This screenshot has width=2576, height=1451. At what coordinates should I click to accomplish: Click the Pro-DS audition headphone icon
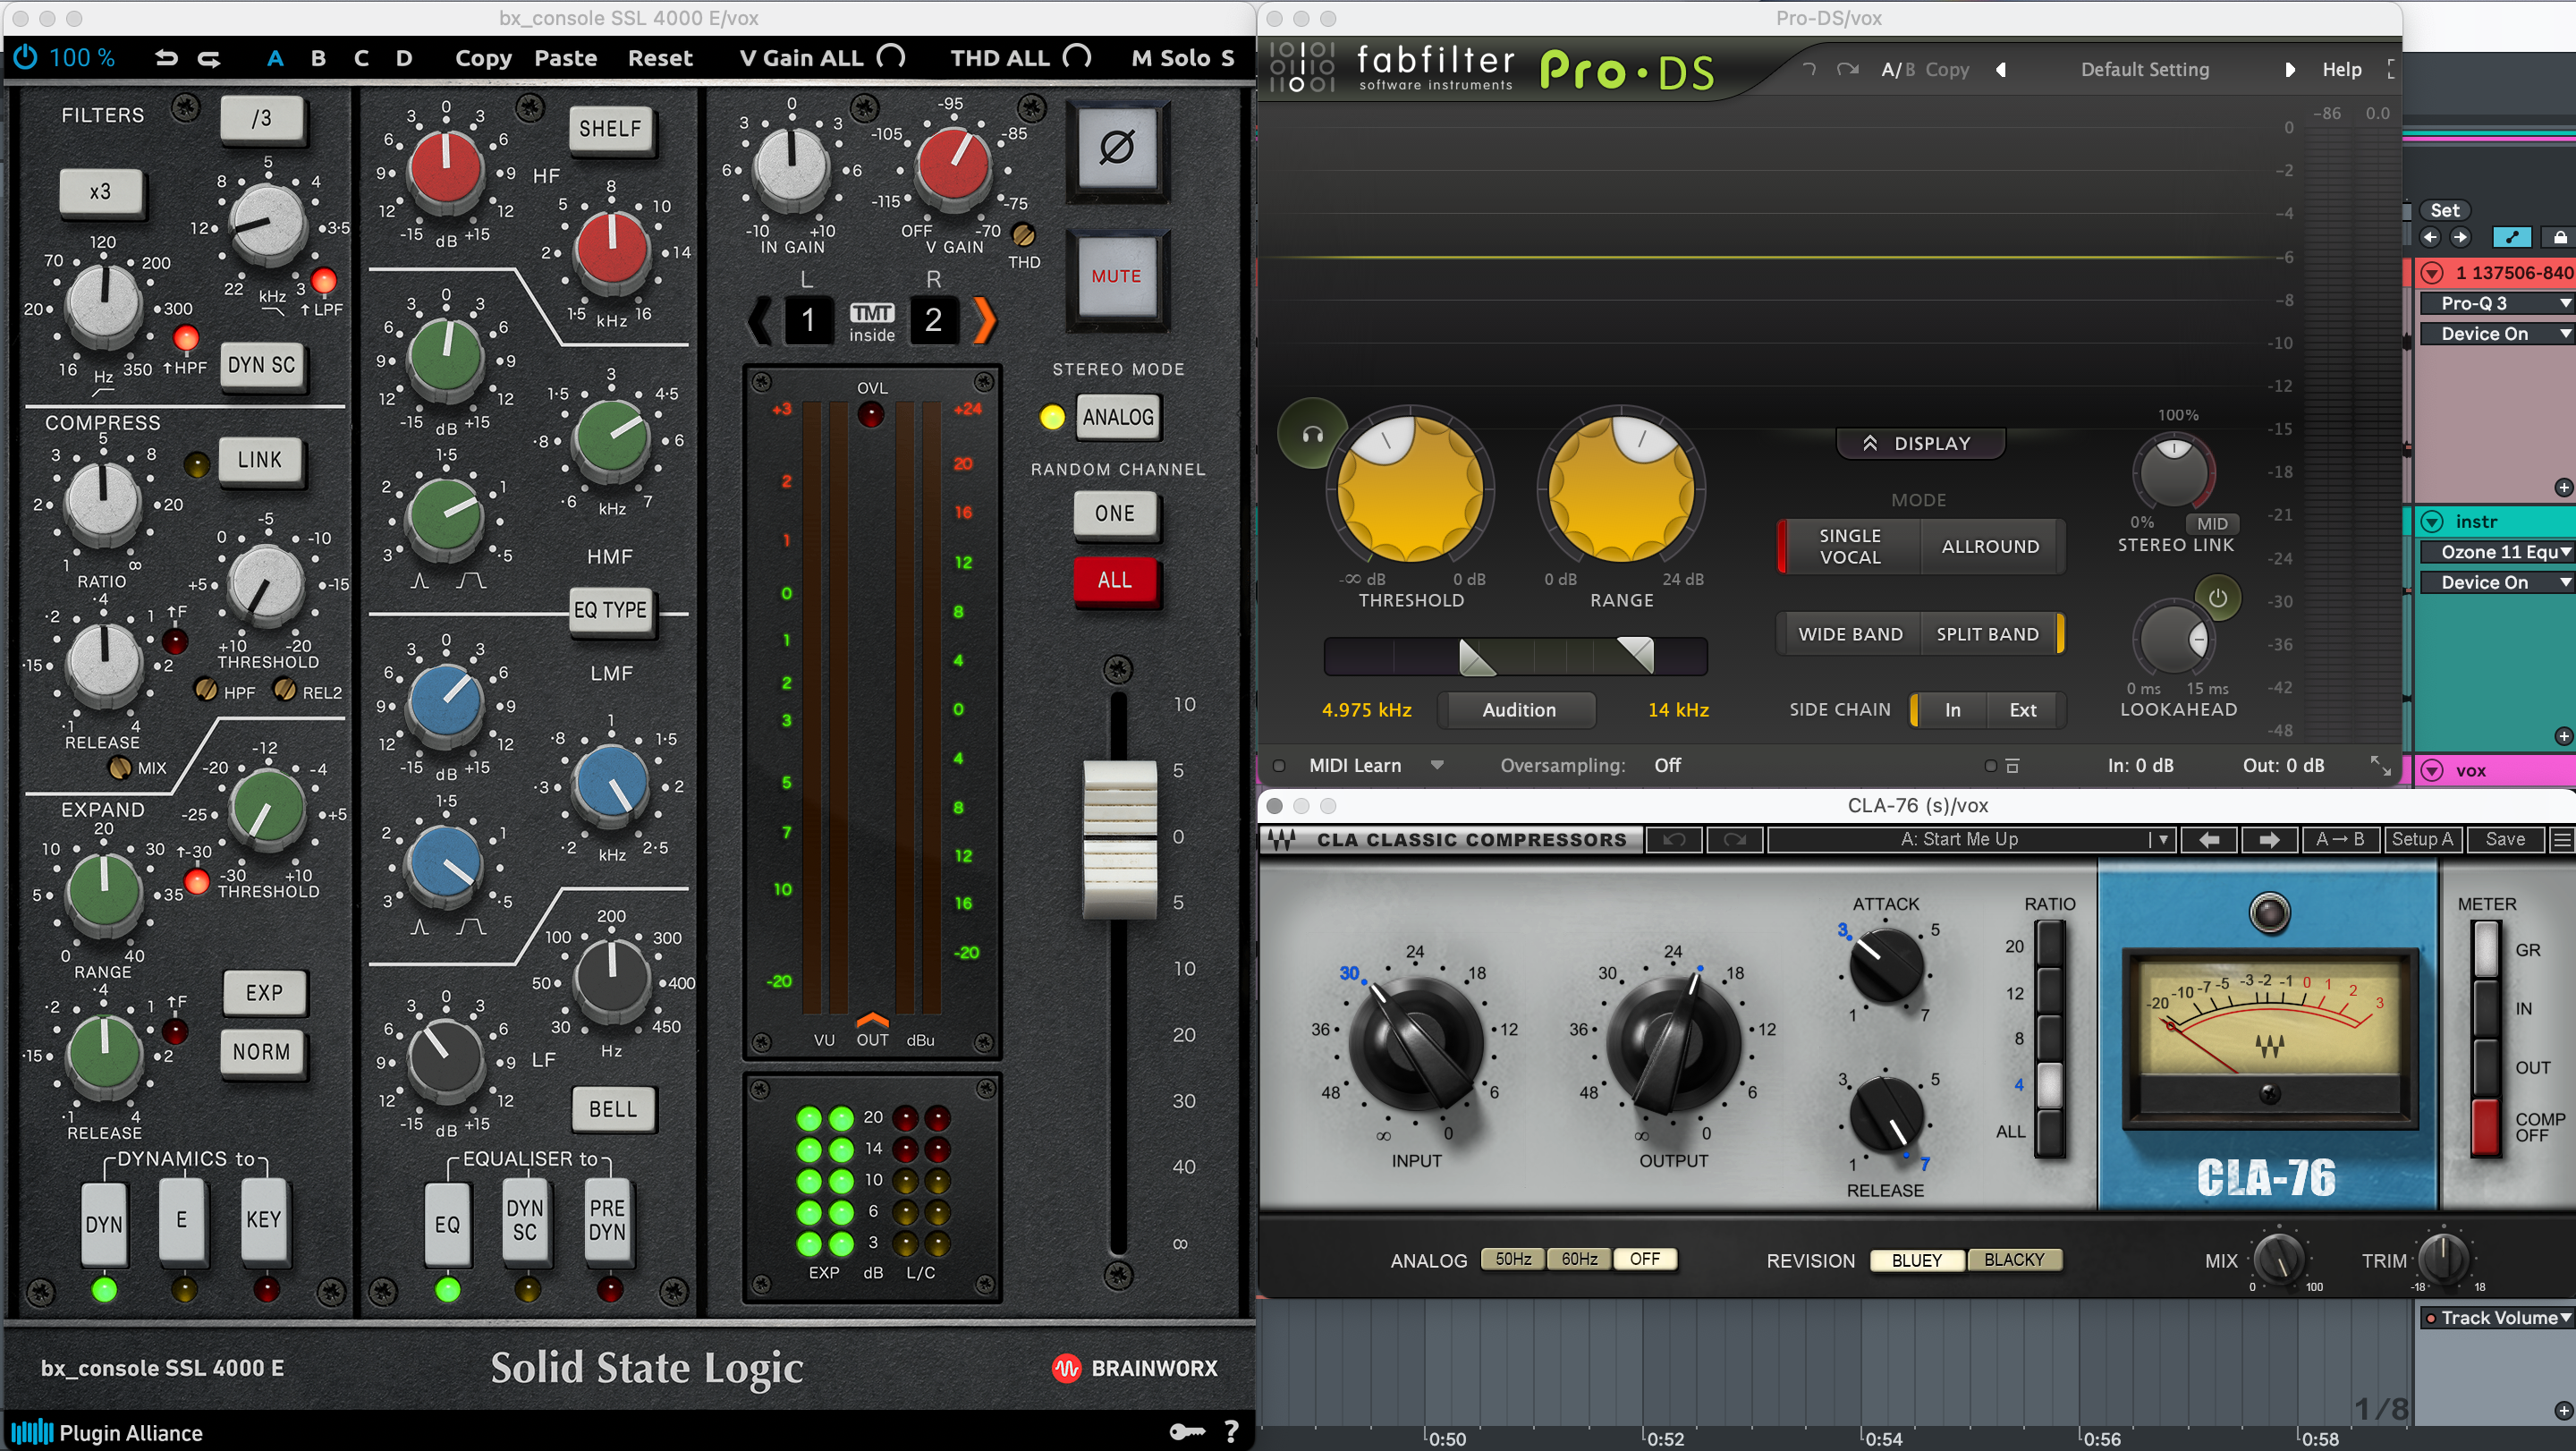click(x=1312, y=434)
